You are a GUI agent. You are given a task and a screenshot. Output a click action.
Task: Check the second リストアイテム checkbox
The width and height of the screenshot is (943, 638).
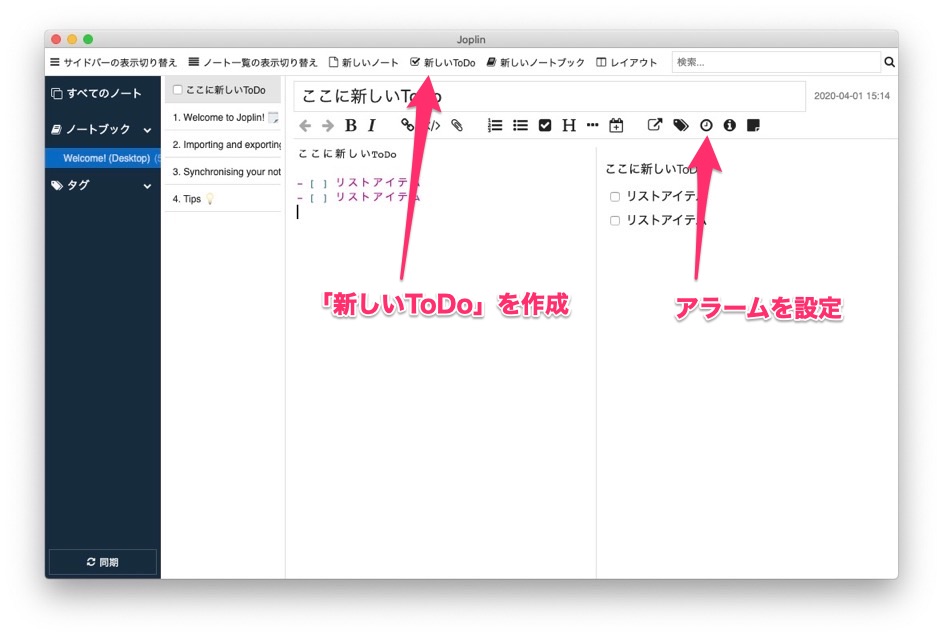(x=614, y=220)
